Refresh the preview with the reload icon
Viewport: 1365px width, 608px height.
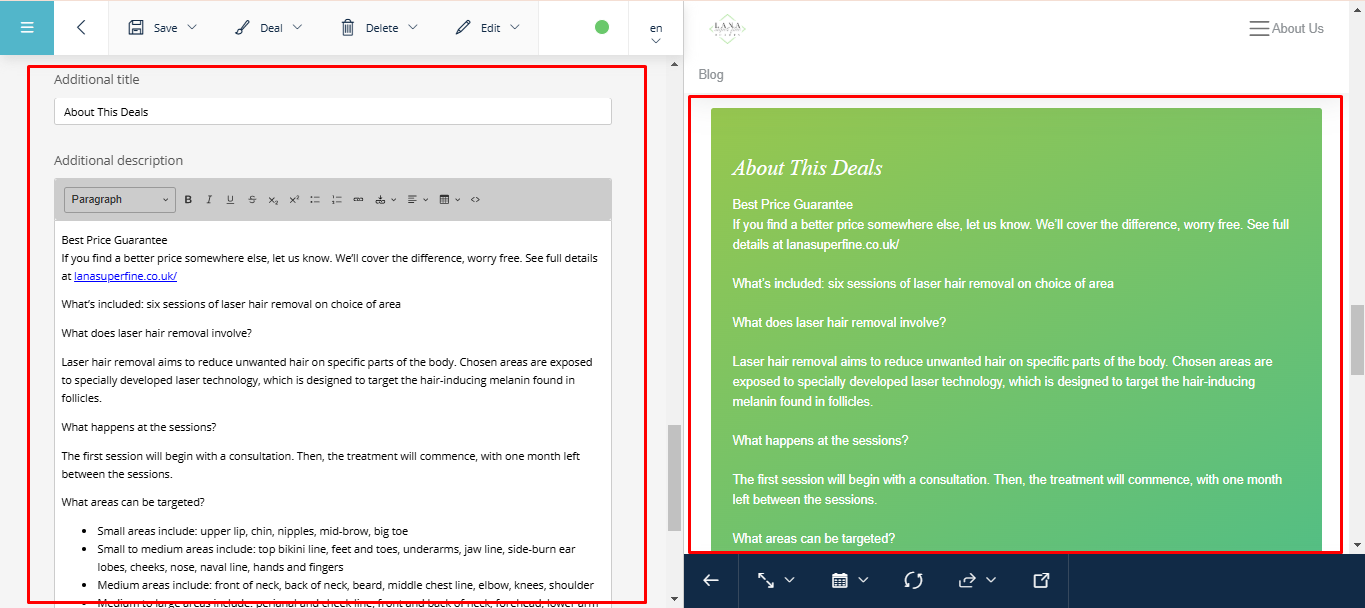click(912, 580)
